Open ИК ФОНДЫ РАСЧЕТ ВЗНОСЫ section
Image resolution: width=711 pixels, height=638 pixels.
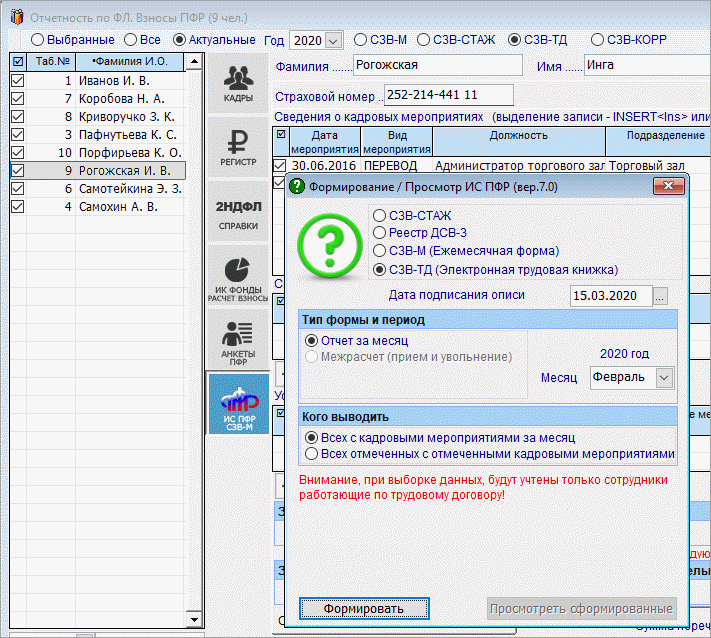tap(238, 275)
